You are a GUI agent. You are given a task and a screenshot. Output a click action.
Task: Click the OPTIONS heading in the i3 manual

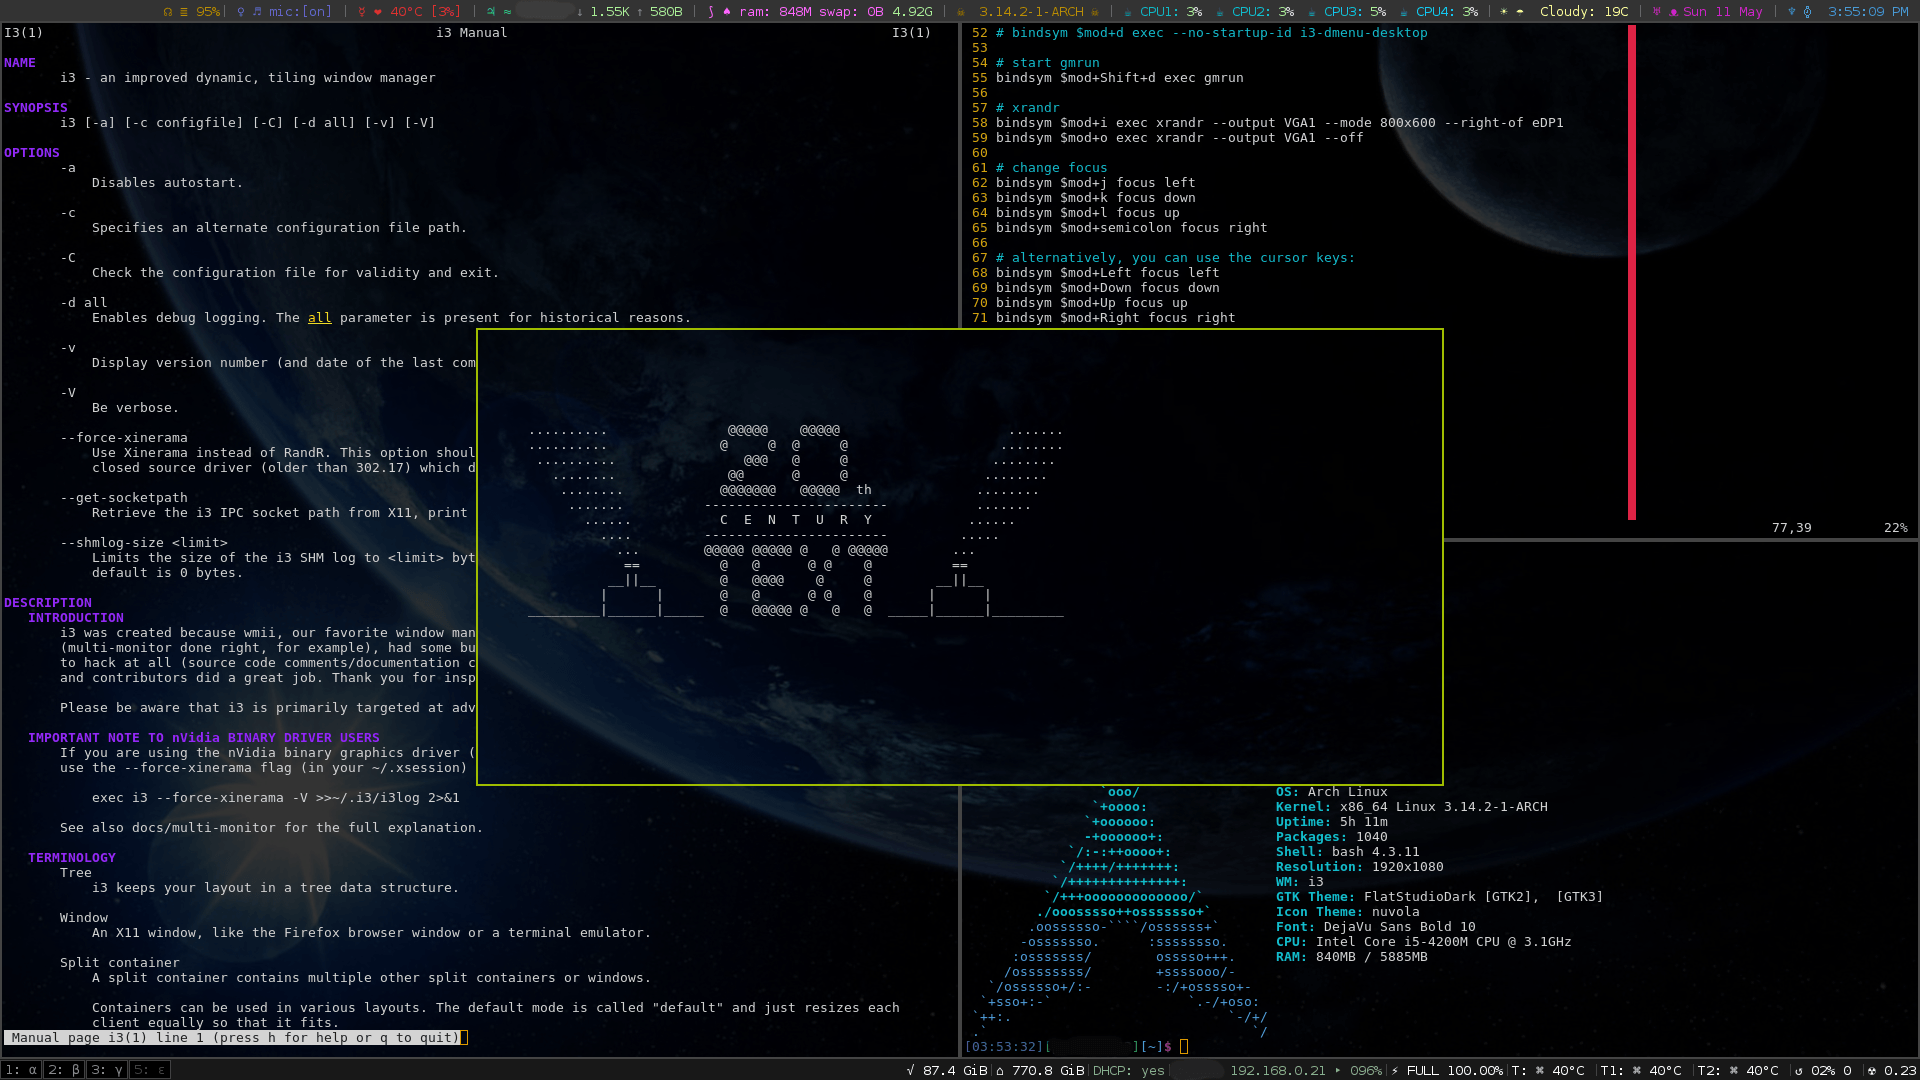tap(32, 153)
